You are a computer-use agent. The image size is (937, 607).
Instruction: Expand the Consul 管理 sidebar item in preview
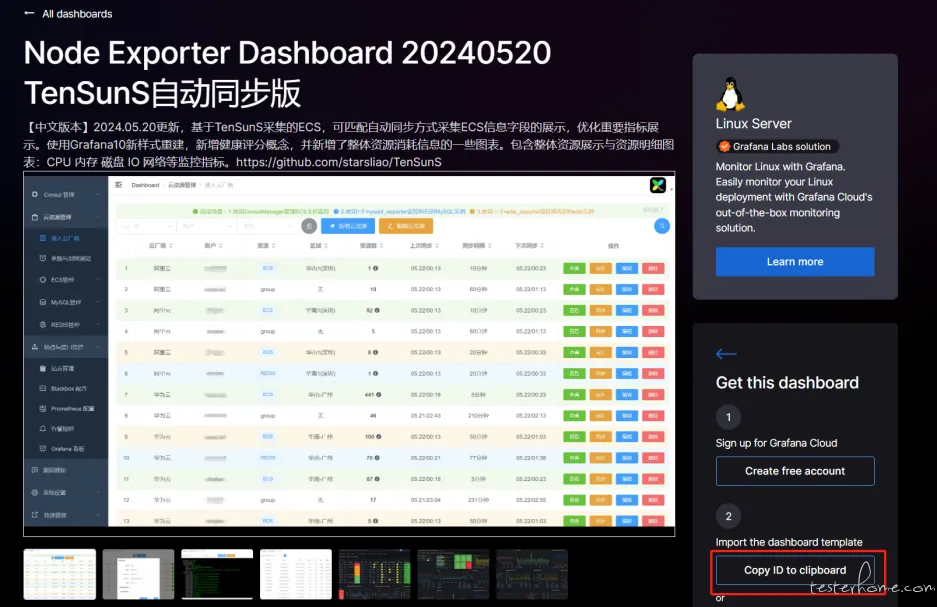click(x=66, y=195)
